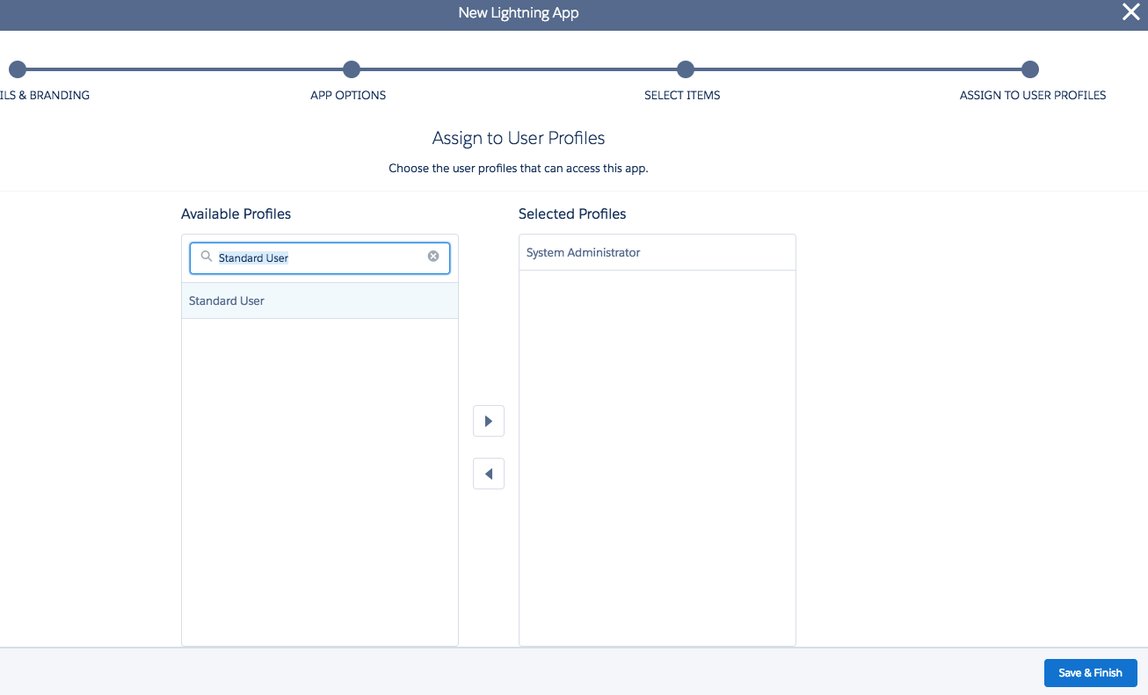Click the progress bar between App Options and Select Items

[x=518, y=69]
